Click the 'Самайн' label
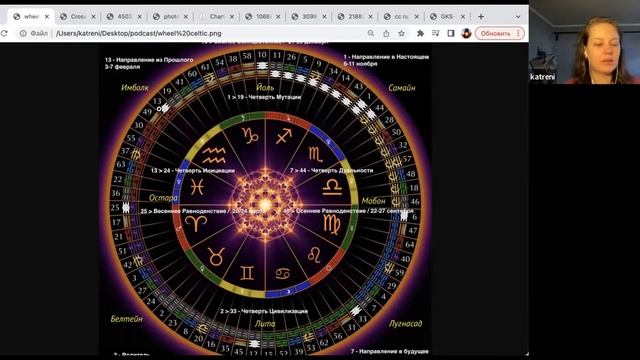640x360 pixels. [402, 87]
